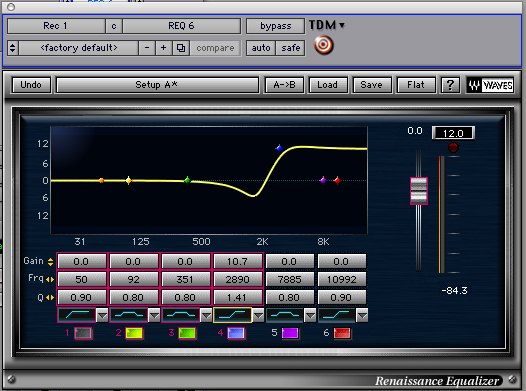The width and height of the screenshot is (526, 391).
Task: Open the TDM format dropdown
Action: (x=327, y=25)
